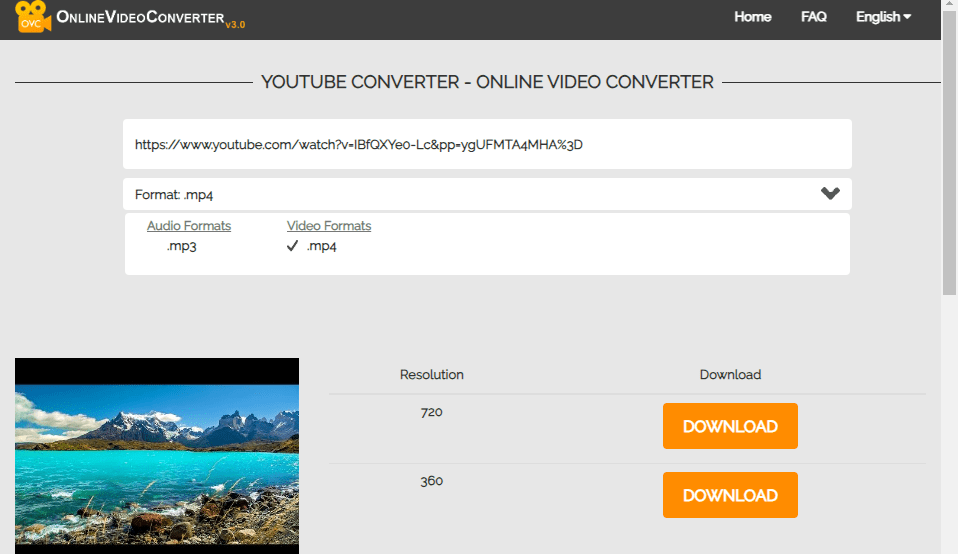Select the .mp3 audio format
Image resolution: width=958 pixels, height=554 pixels.
tap(181, 246)
